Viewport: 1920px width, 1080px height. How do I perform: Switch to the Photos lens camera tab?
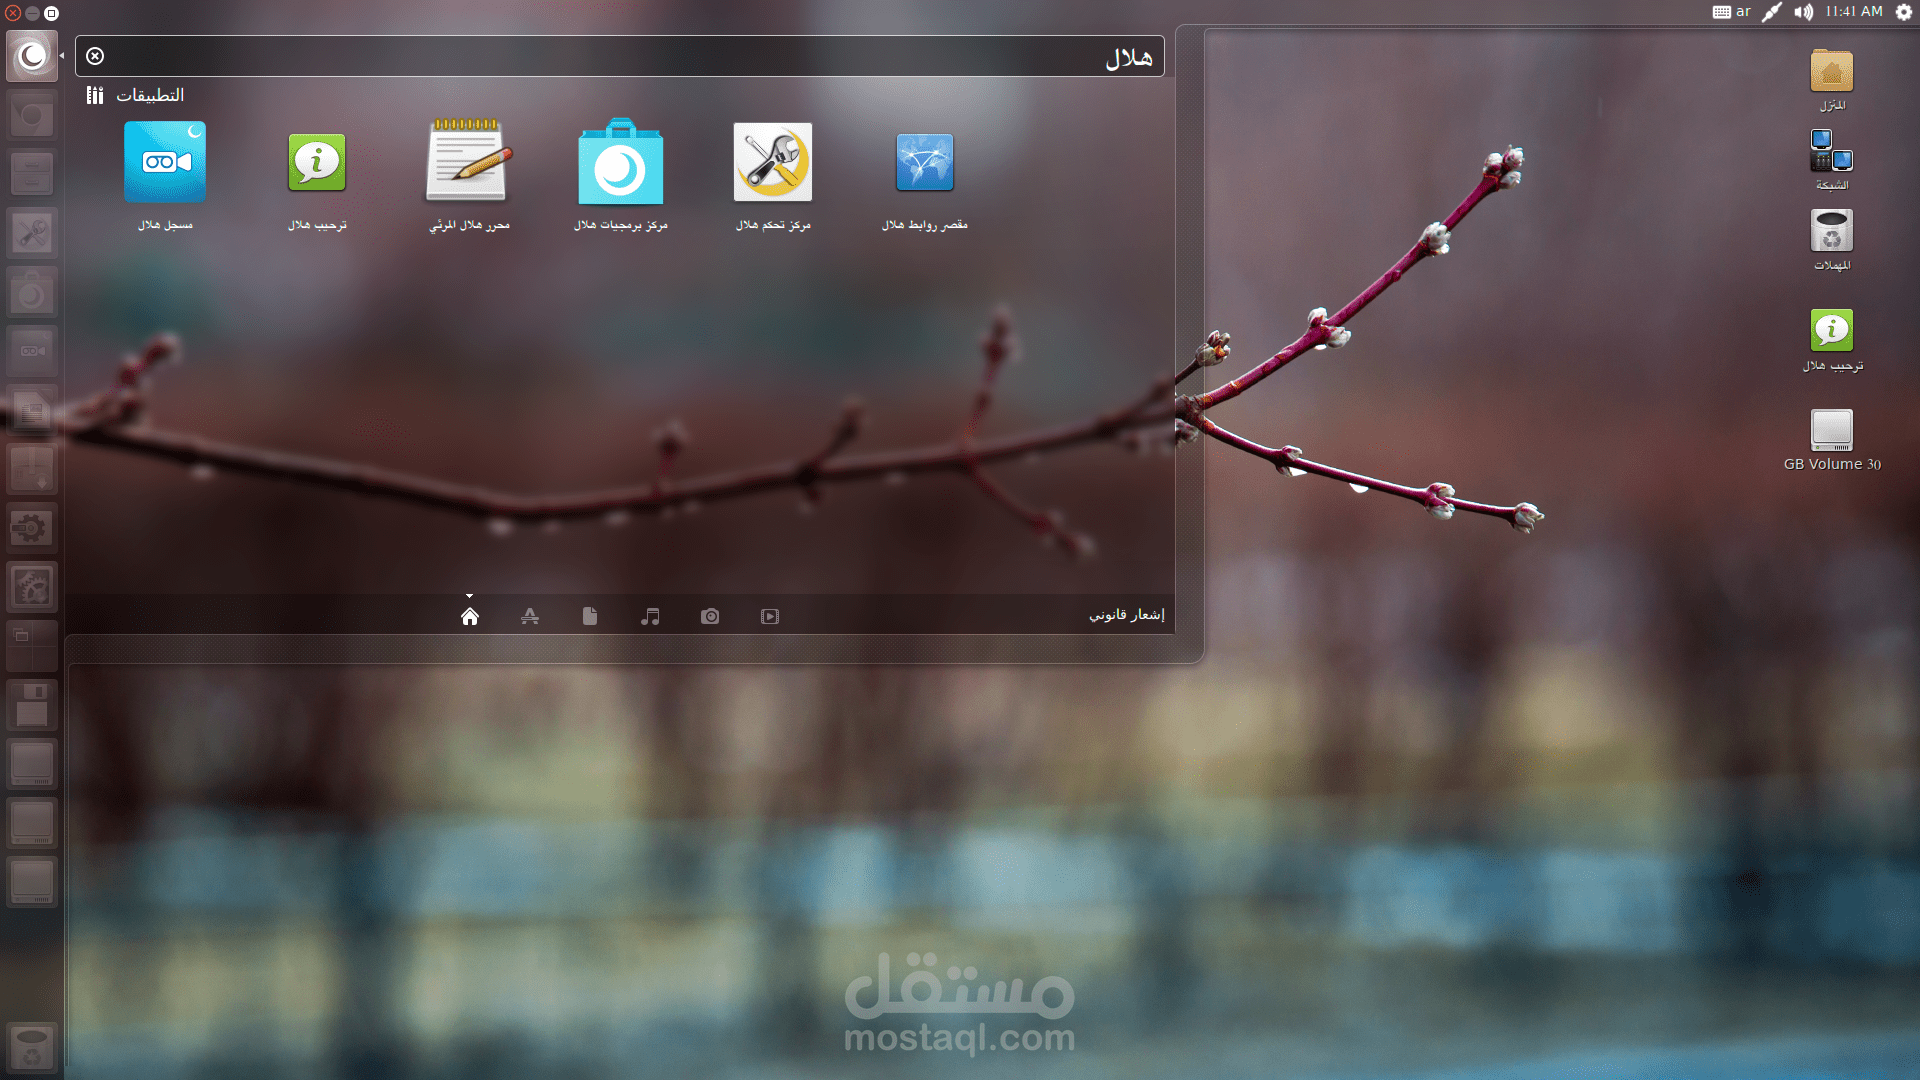710,616
